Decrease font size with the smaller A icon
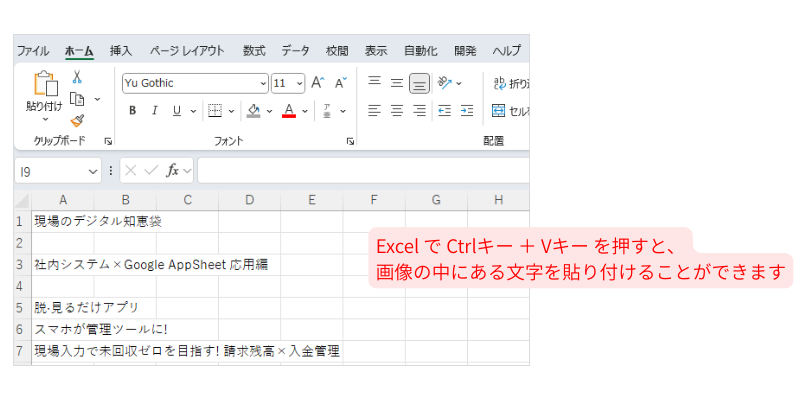 point(340,83)
